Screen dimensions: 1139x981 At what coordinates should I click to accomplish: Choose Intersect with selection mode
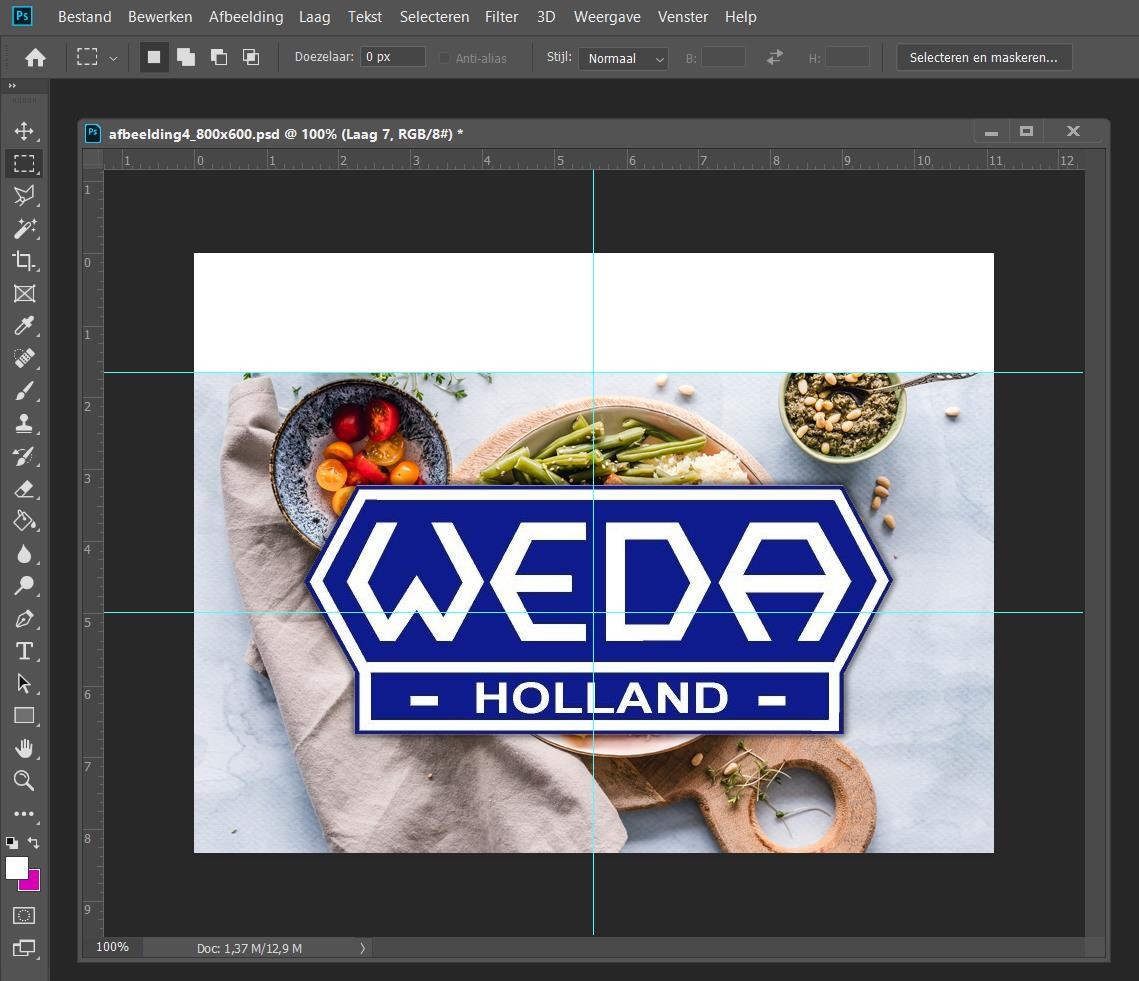tap(251, 57)
